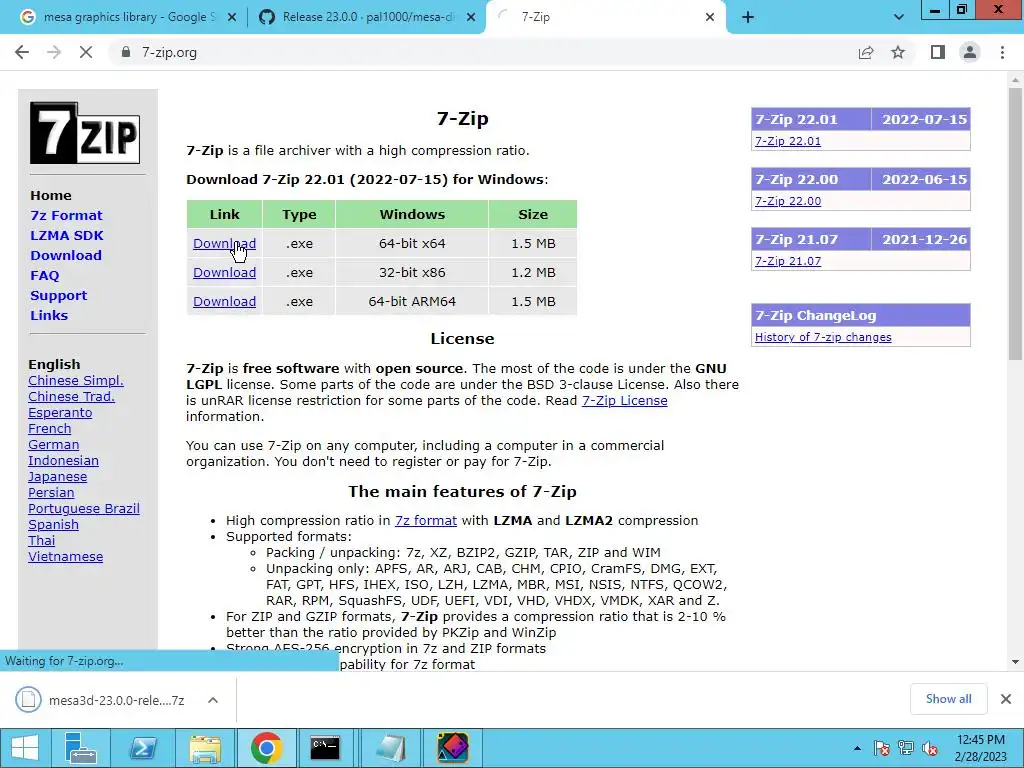Image resolution: width=1024 pixels, height=768 pixels.
Task: Open Server Manager from taskbar
Action: point(81,748)
